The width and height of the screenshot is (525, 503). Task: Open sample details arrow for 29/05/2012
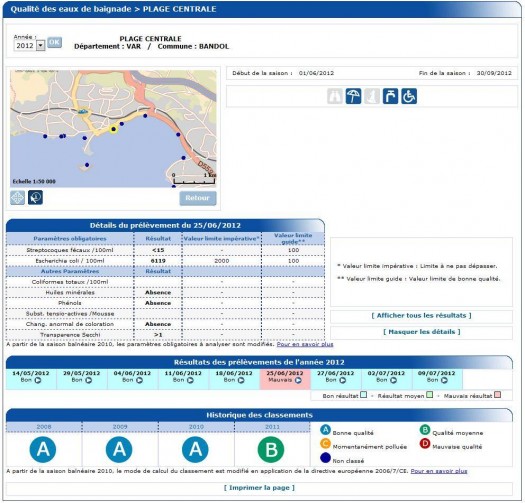pyautogui.click(x=88, y=380)
